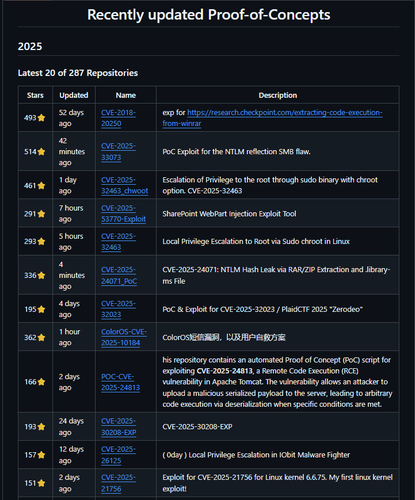Open the POC-CVE-2025-24813 repository link
The width and height of the screenshot is (415, 500).
pos(121,382)
